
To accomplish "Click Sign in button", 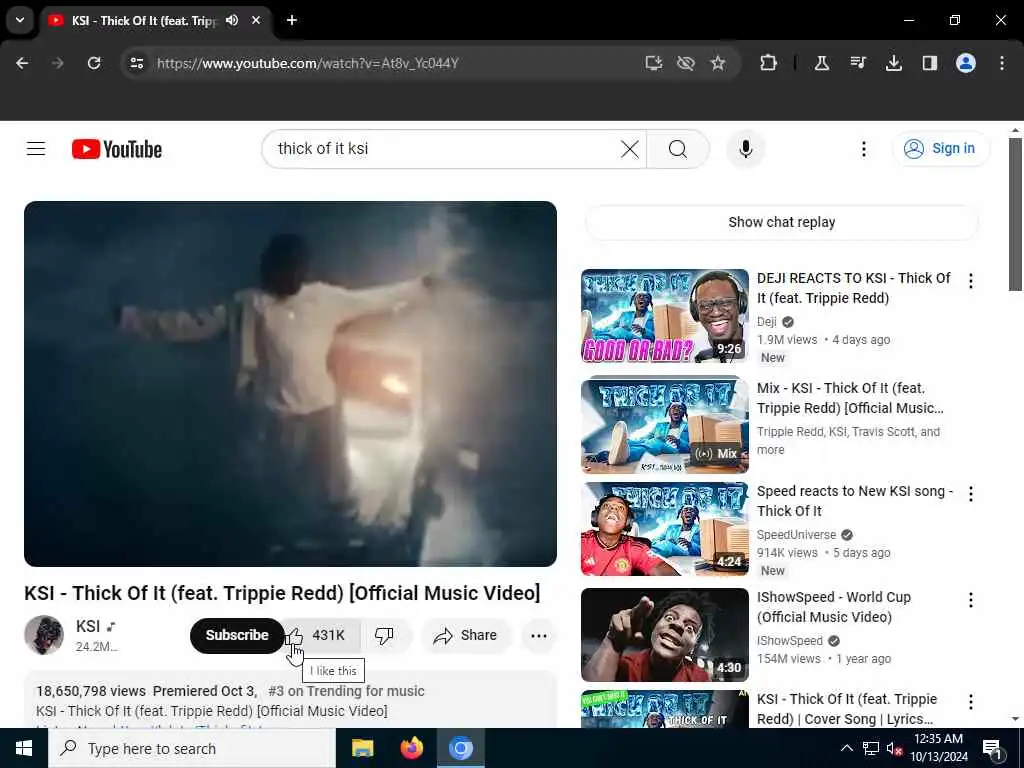I will pyautogui.click(x=940, y=149).
